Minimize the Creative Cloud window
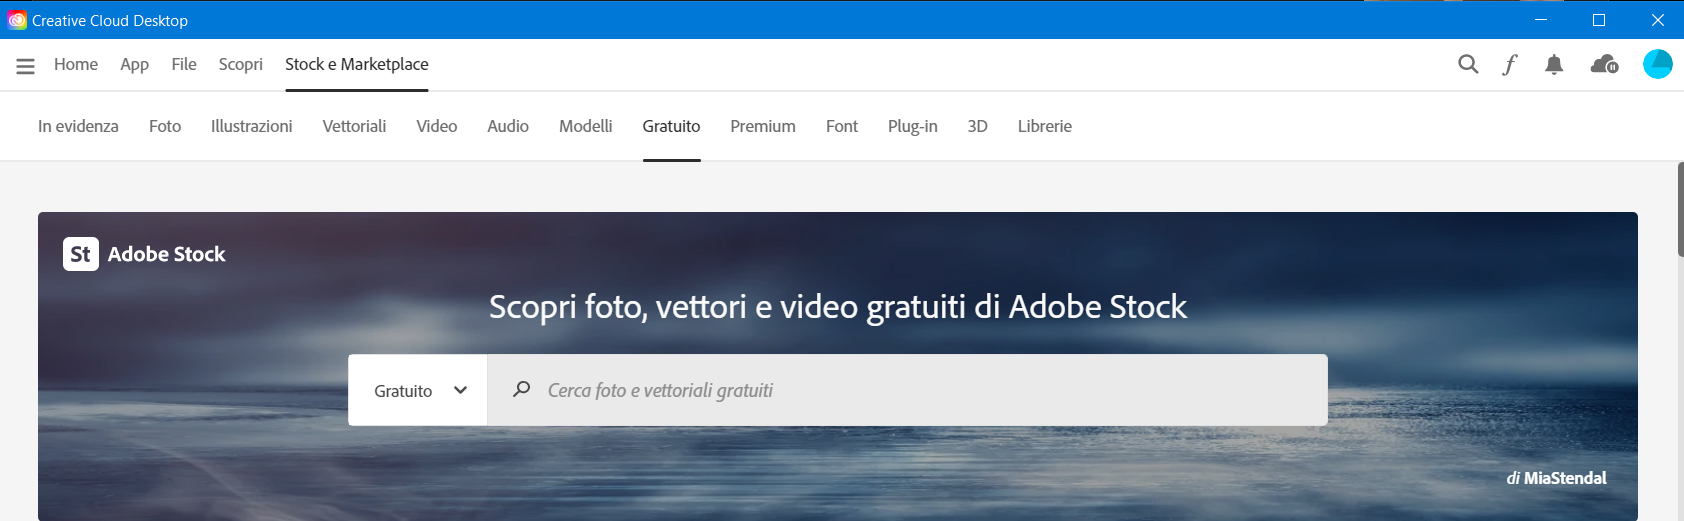Viewport: 1684px width, 521px height. click(x=1541, y=20)
